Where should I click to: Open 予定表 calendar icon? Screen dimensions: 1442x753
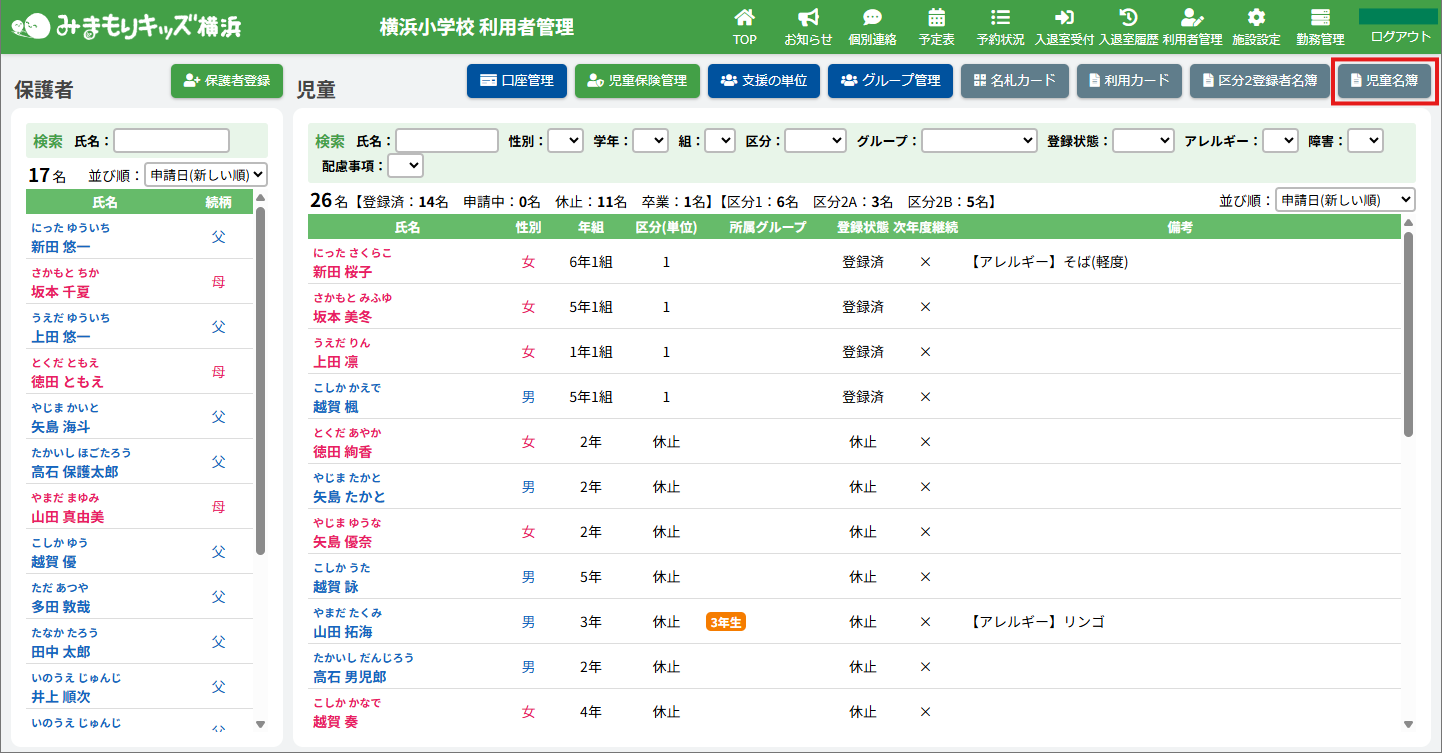pos(936,18)
